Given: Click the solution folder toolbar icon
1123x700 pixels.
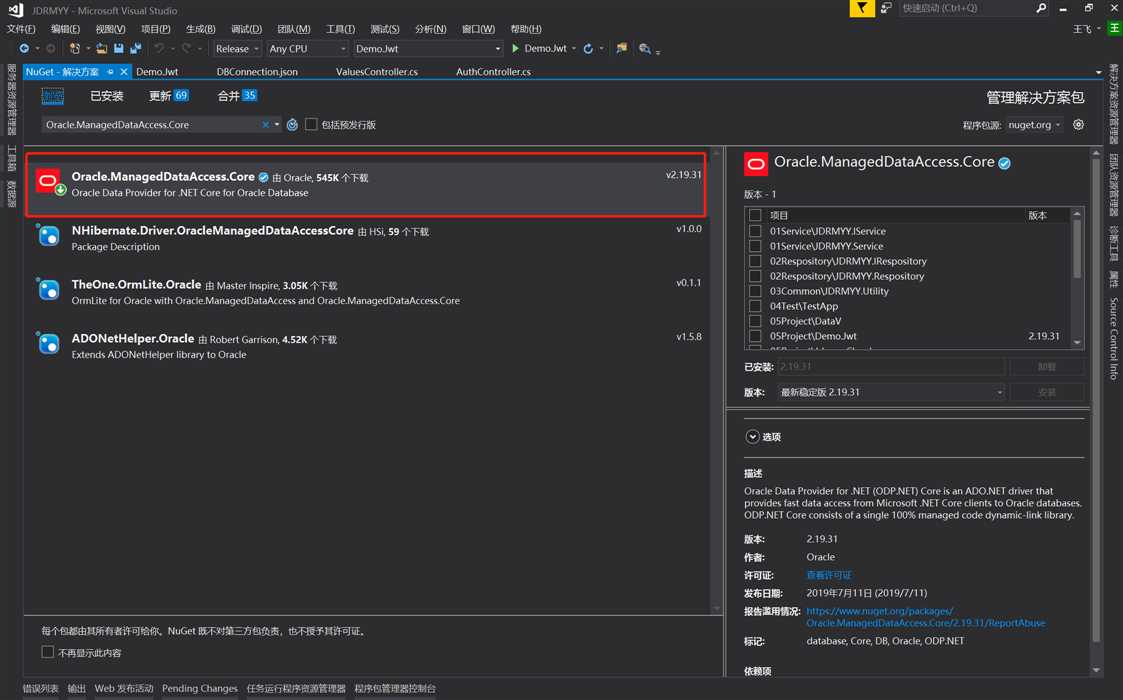Looking at the screenshot, I should 622,49.
